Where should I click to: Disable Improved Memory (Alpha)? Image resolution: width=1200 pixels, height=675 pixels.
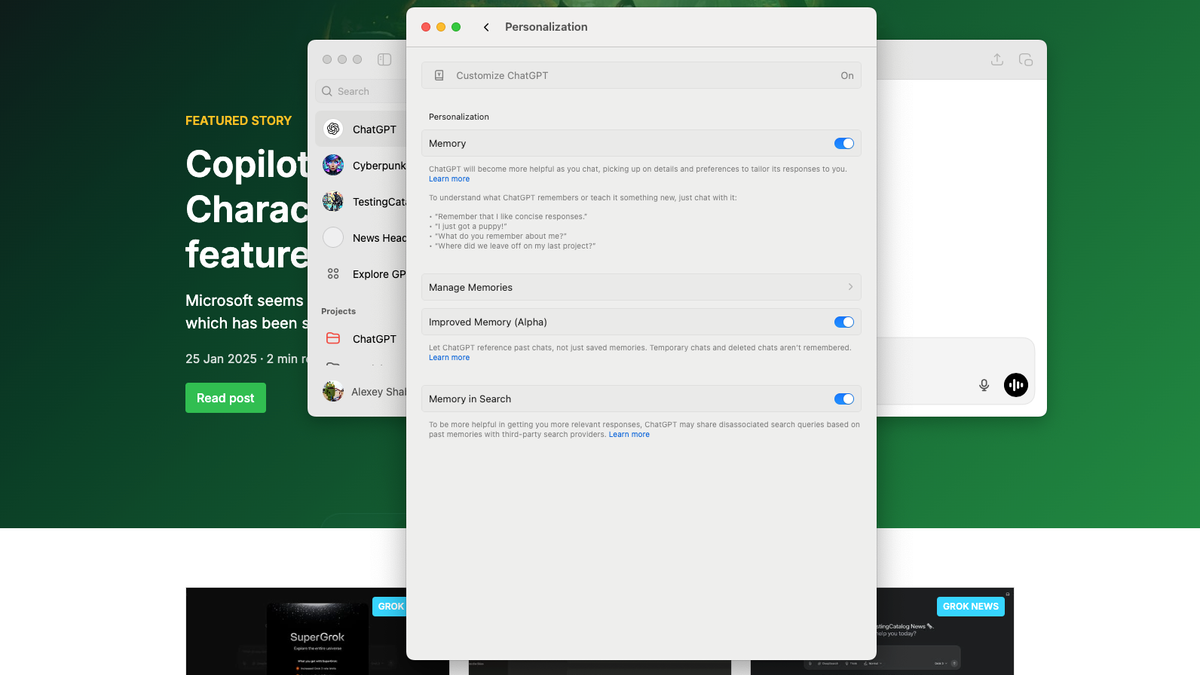[x=843, y=321]
